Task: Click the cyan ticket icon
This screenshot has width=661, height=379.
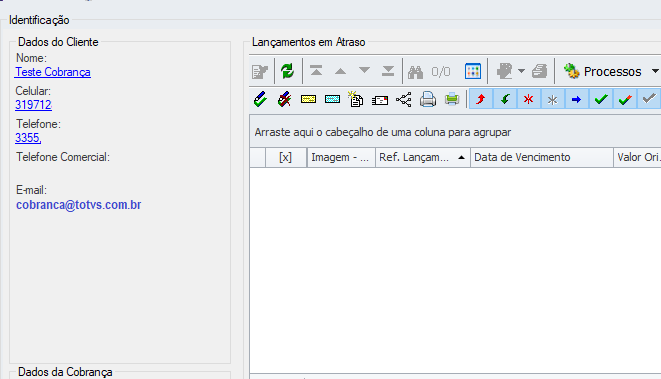Action: point(333,99)
